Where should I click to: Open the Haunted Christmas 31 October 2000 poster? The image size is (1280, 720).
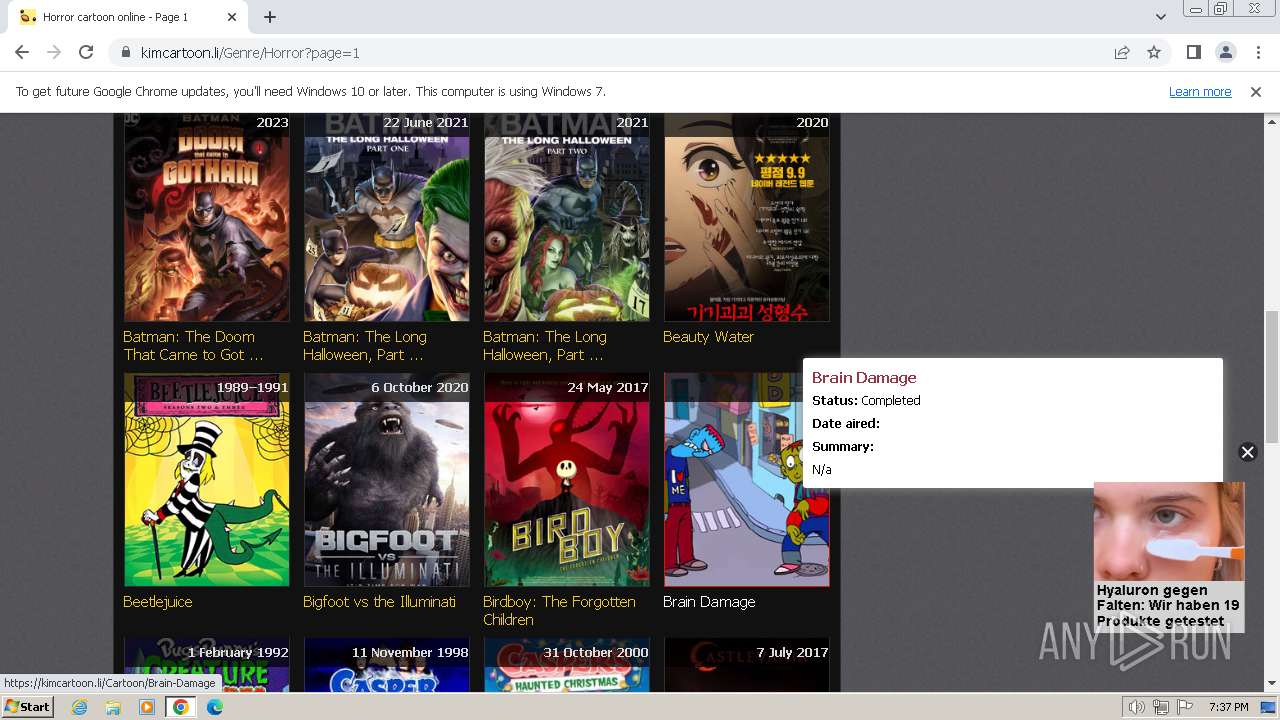pyautogui.click(x=567, y=665)
